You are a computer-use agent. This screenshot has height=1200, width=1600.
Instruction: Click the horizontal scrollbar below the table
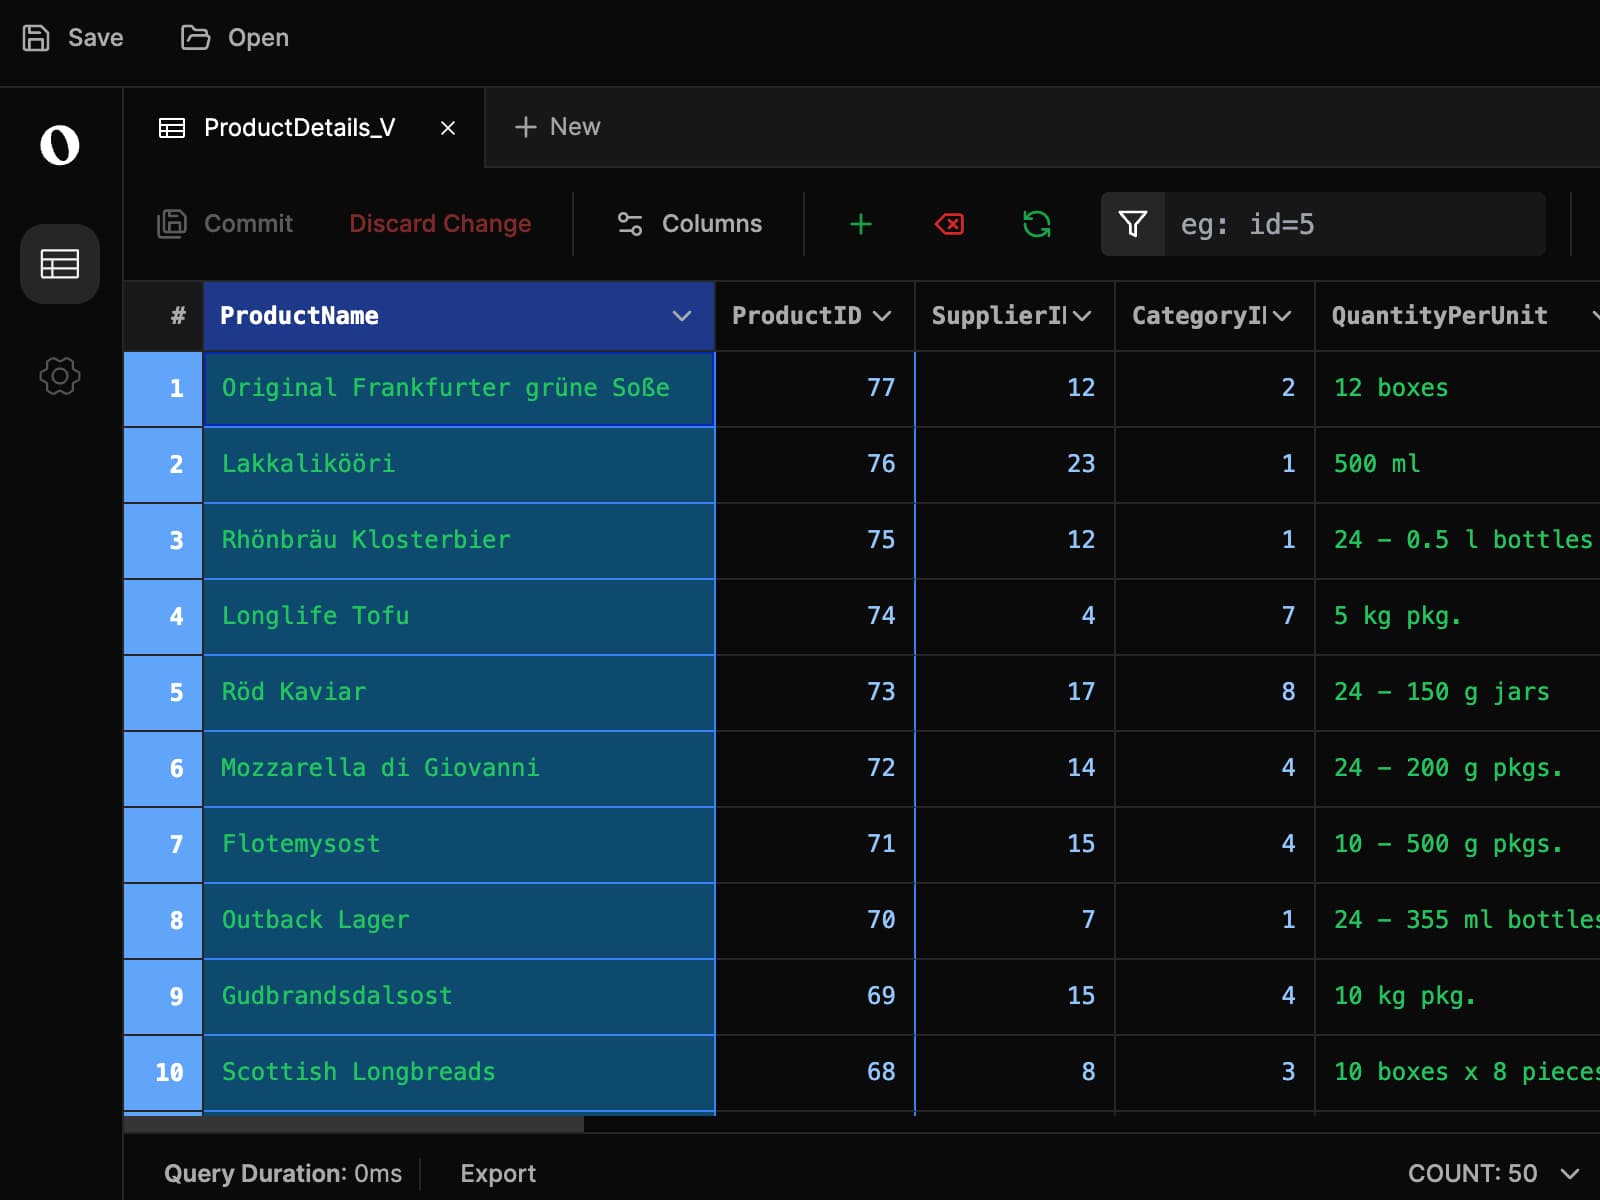pos(353,1124)
